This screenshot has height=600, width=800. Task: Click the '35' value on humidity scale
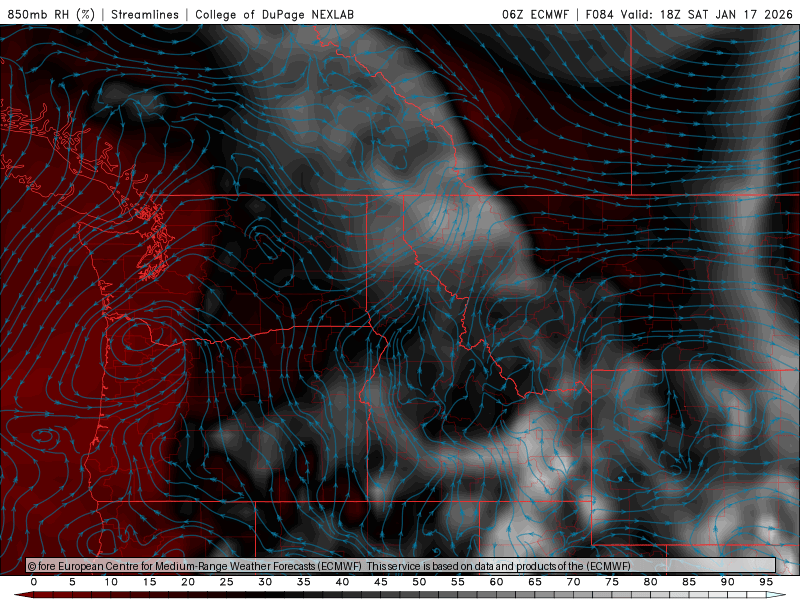304,582
